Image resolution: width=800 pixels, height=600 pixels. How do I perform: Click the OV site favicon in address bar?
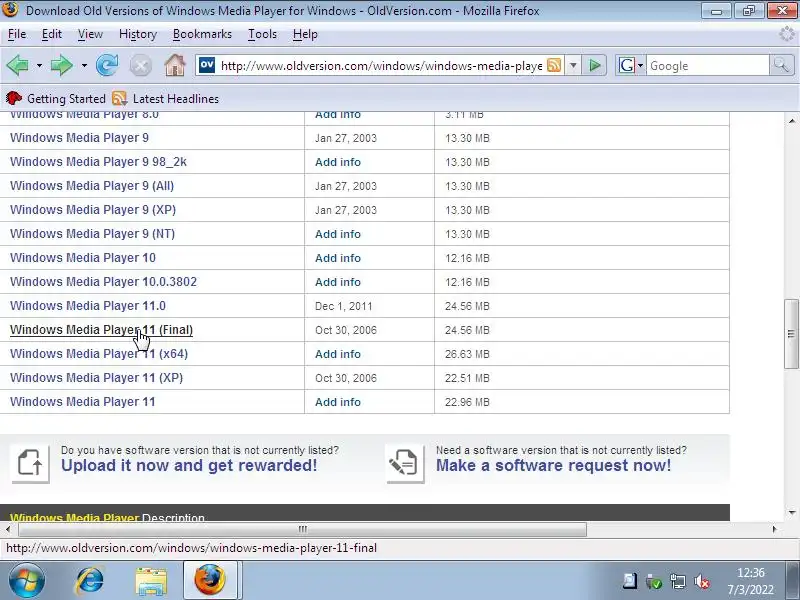[x=207, y=65]
